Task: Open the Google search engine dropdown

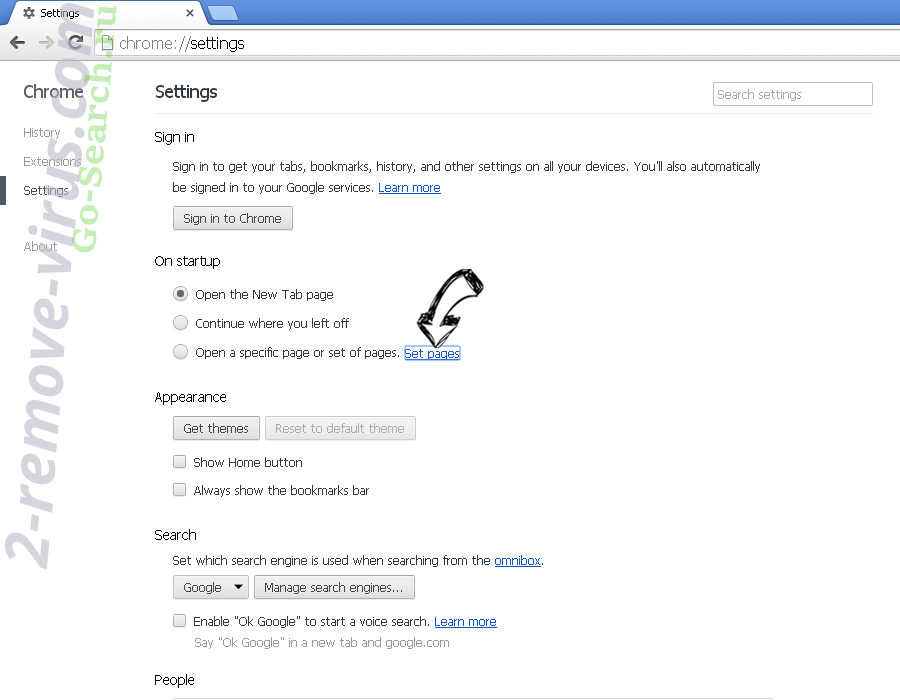Action: pos(211,588)
